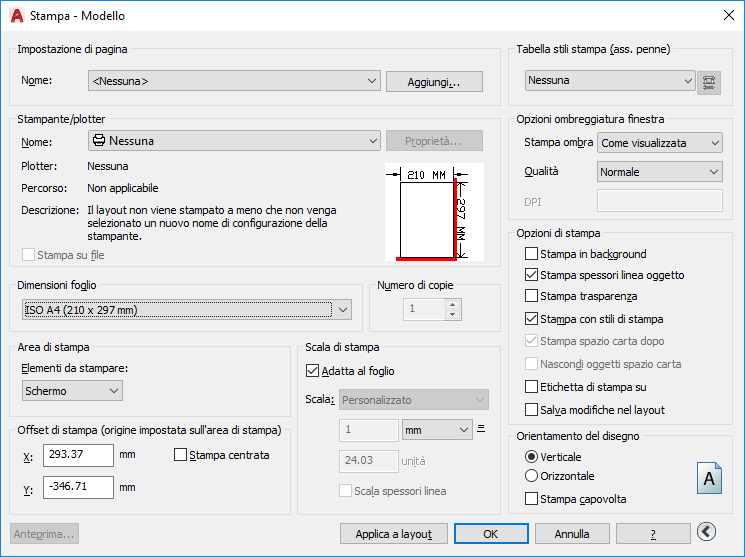Click the 'Non applicabile' path text

[x=123, y=188]
